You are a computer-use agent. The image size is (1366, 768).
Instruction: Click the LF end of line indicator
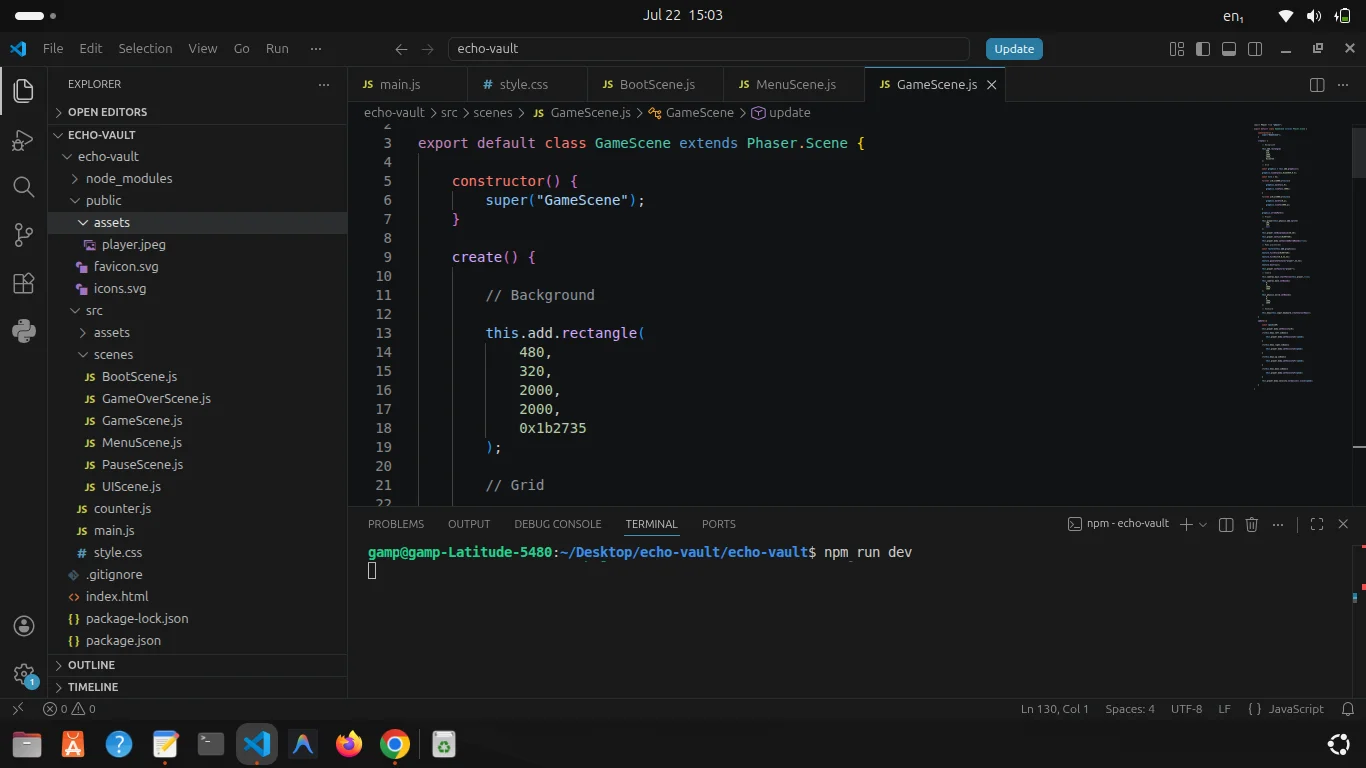pyautogui.click(x=1224, y=709)
